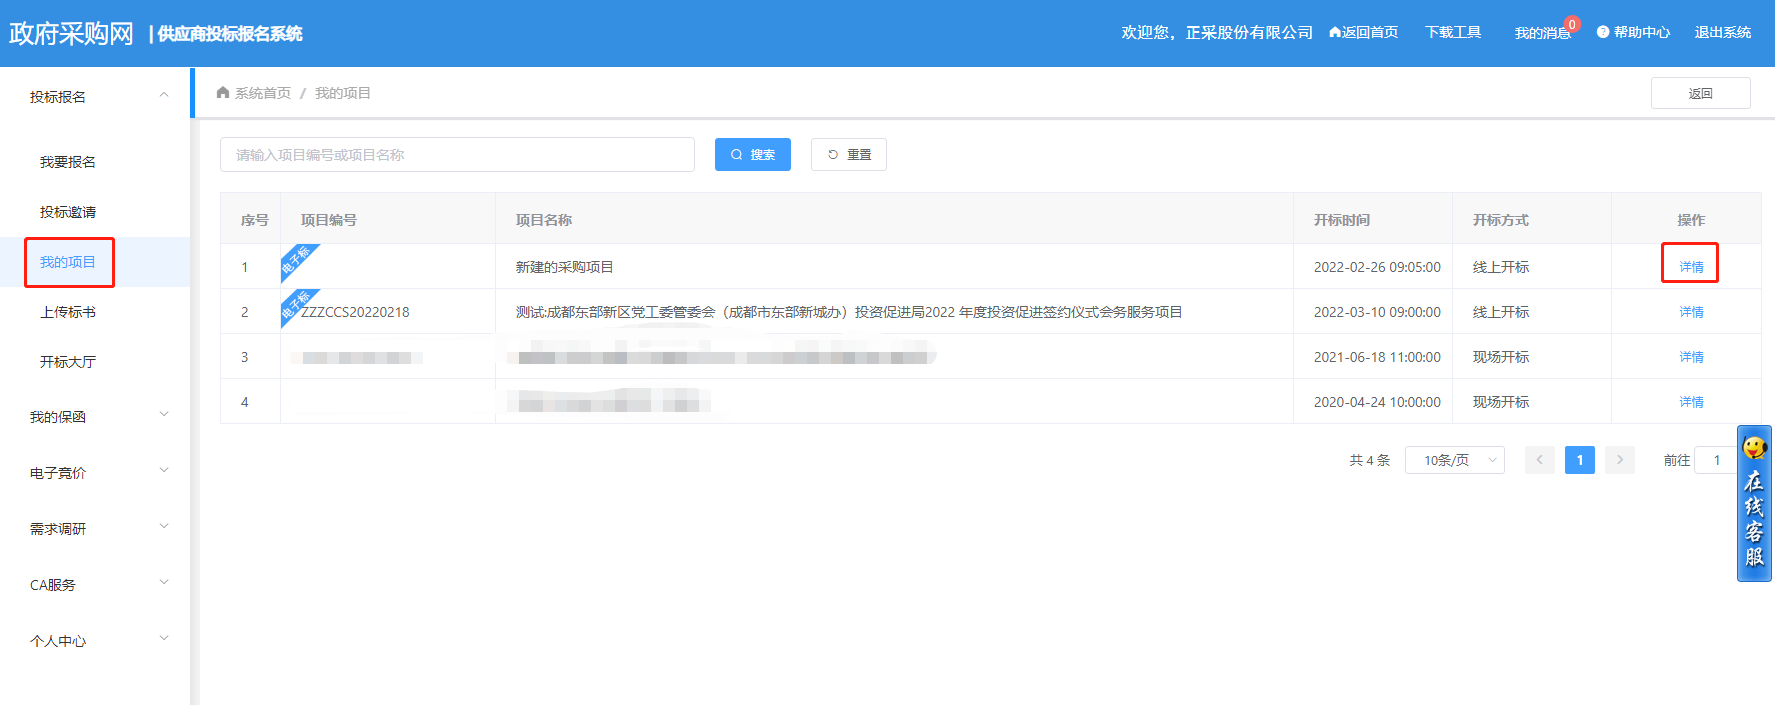1775x705 pixels.
Task: Open Help Center with question mark icon
Action: (x=1633, y=33)
